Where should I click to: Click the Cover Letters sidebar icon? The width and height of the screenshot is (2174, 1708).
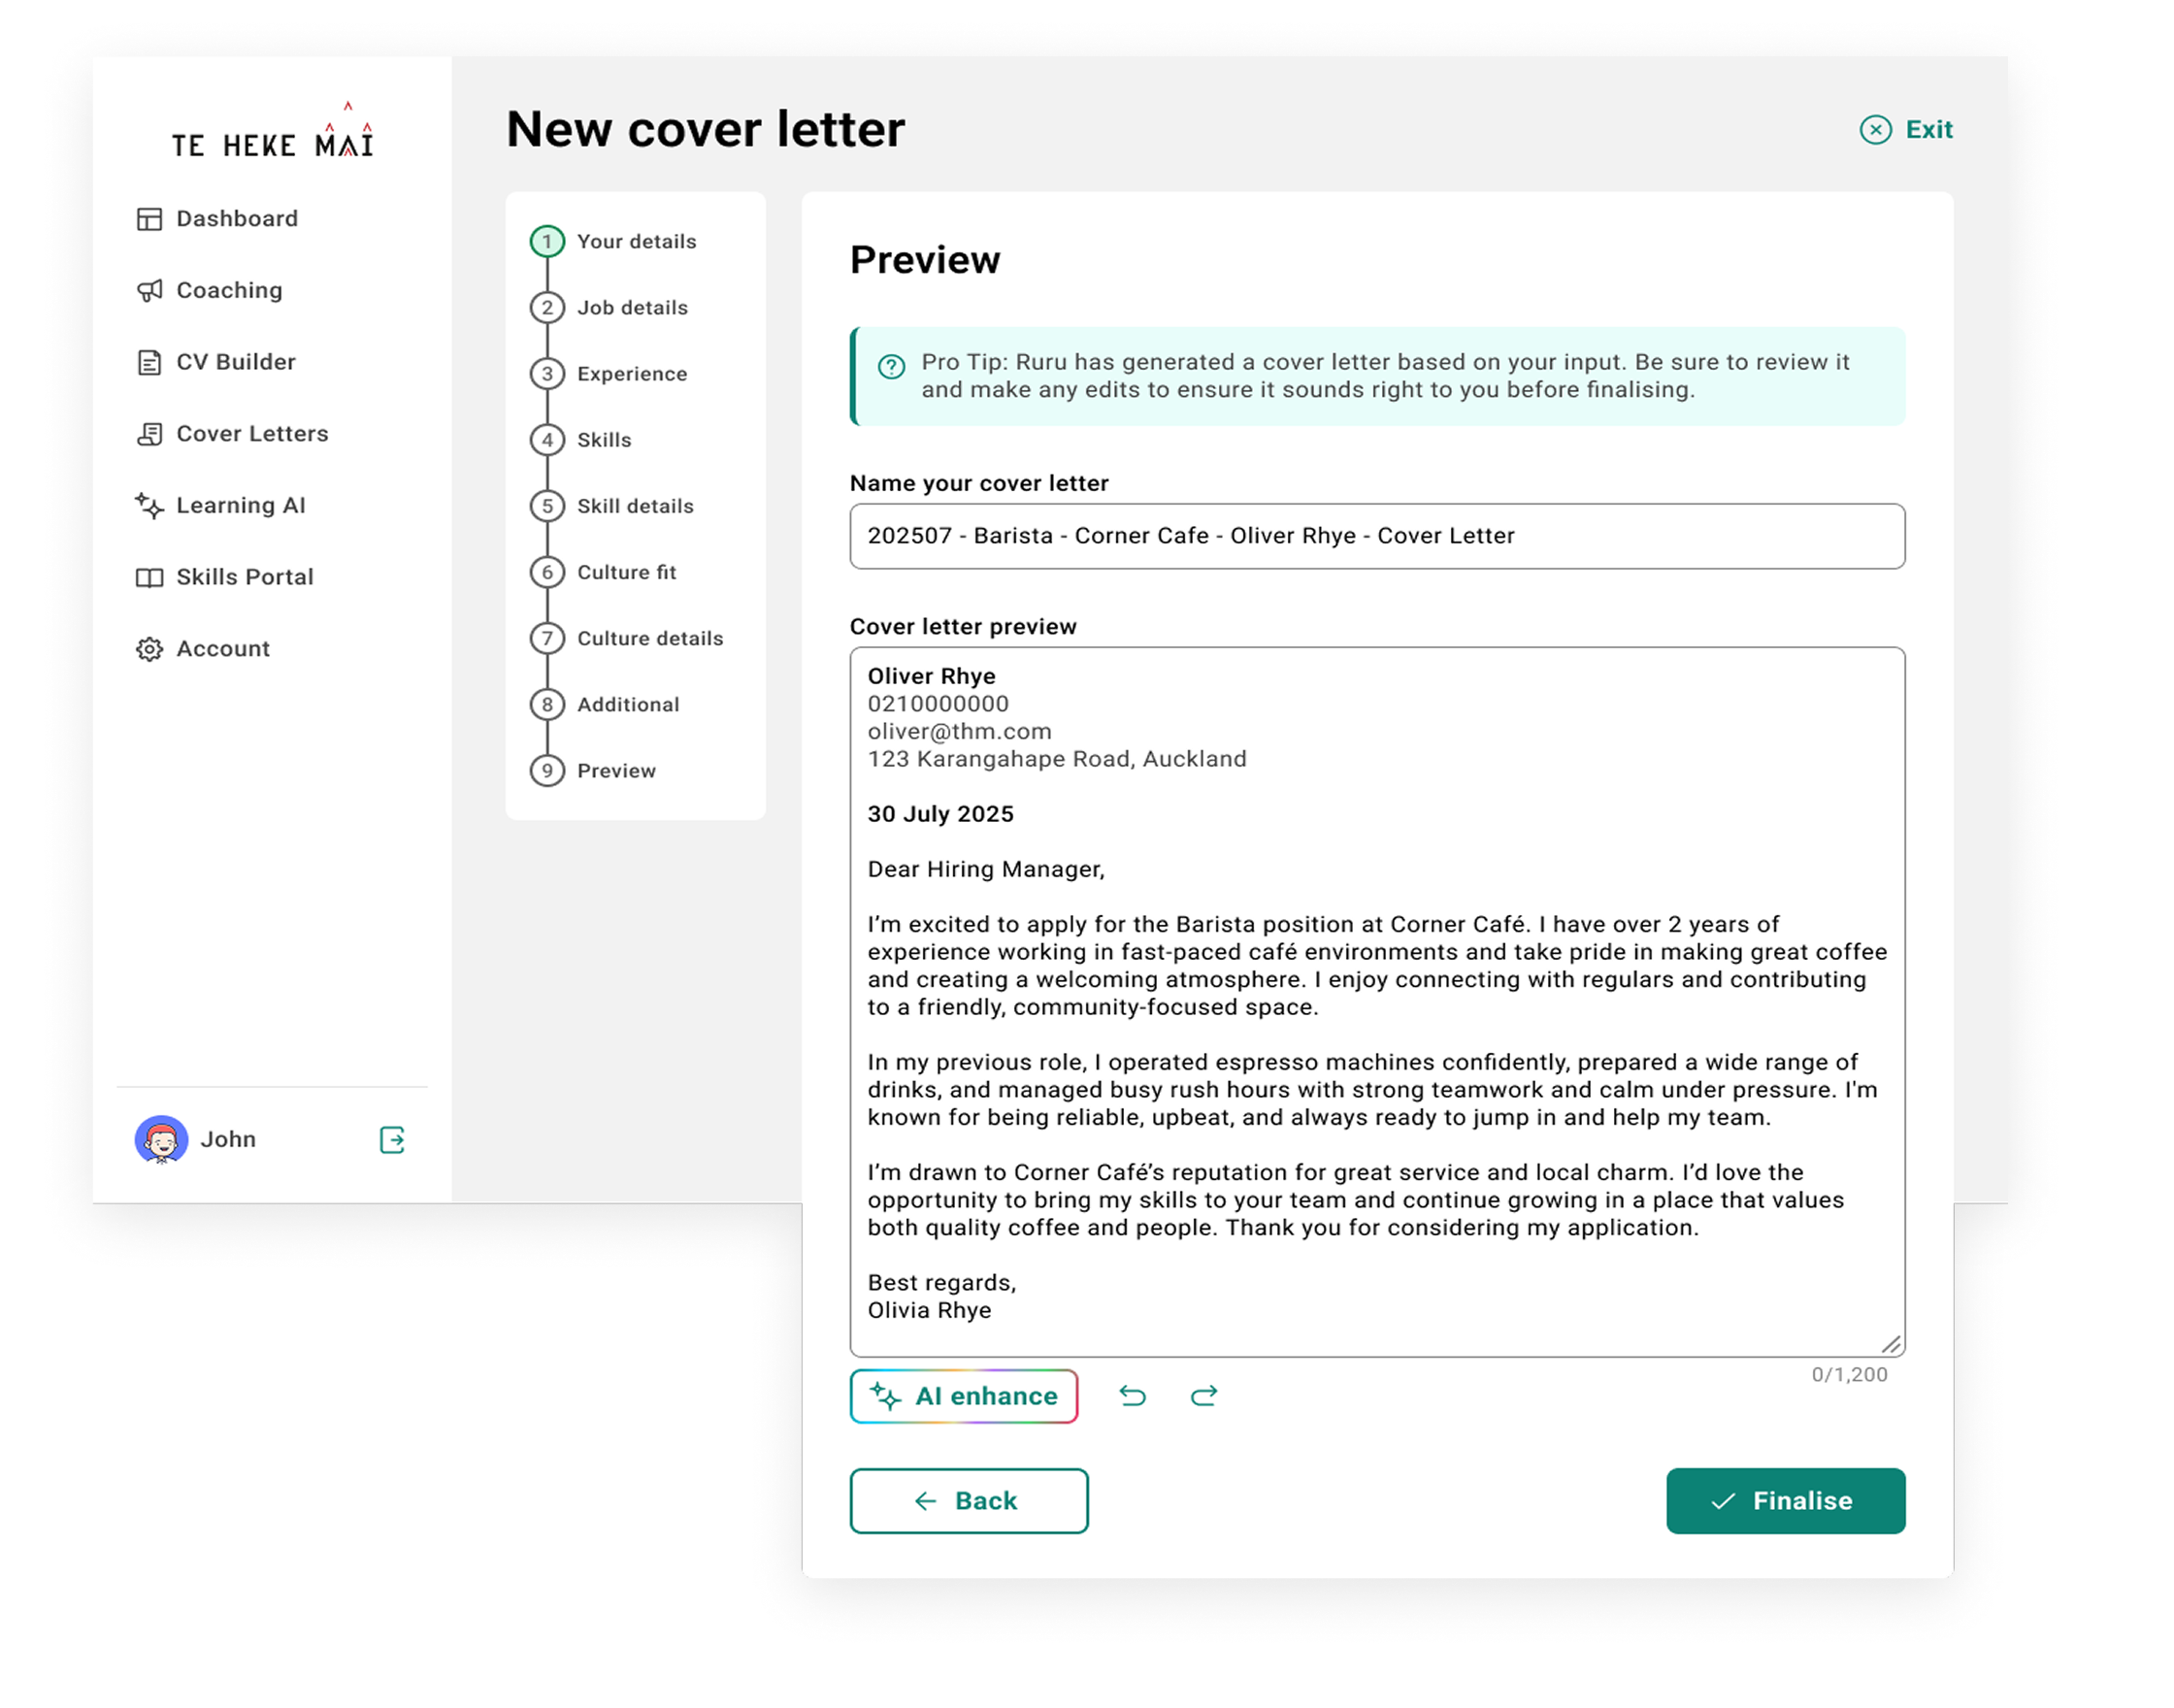[x=149, y=434]
